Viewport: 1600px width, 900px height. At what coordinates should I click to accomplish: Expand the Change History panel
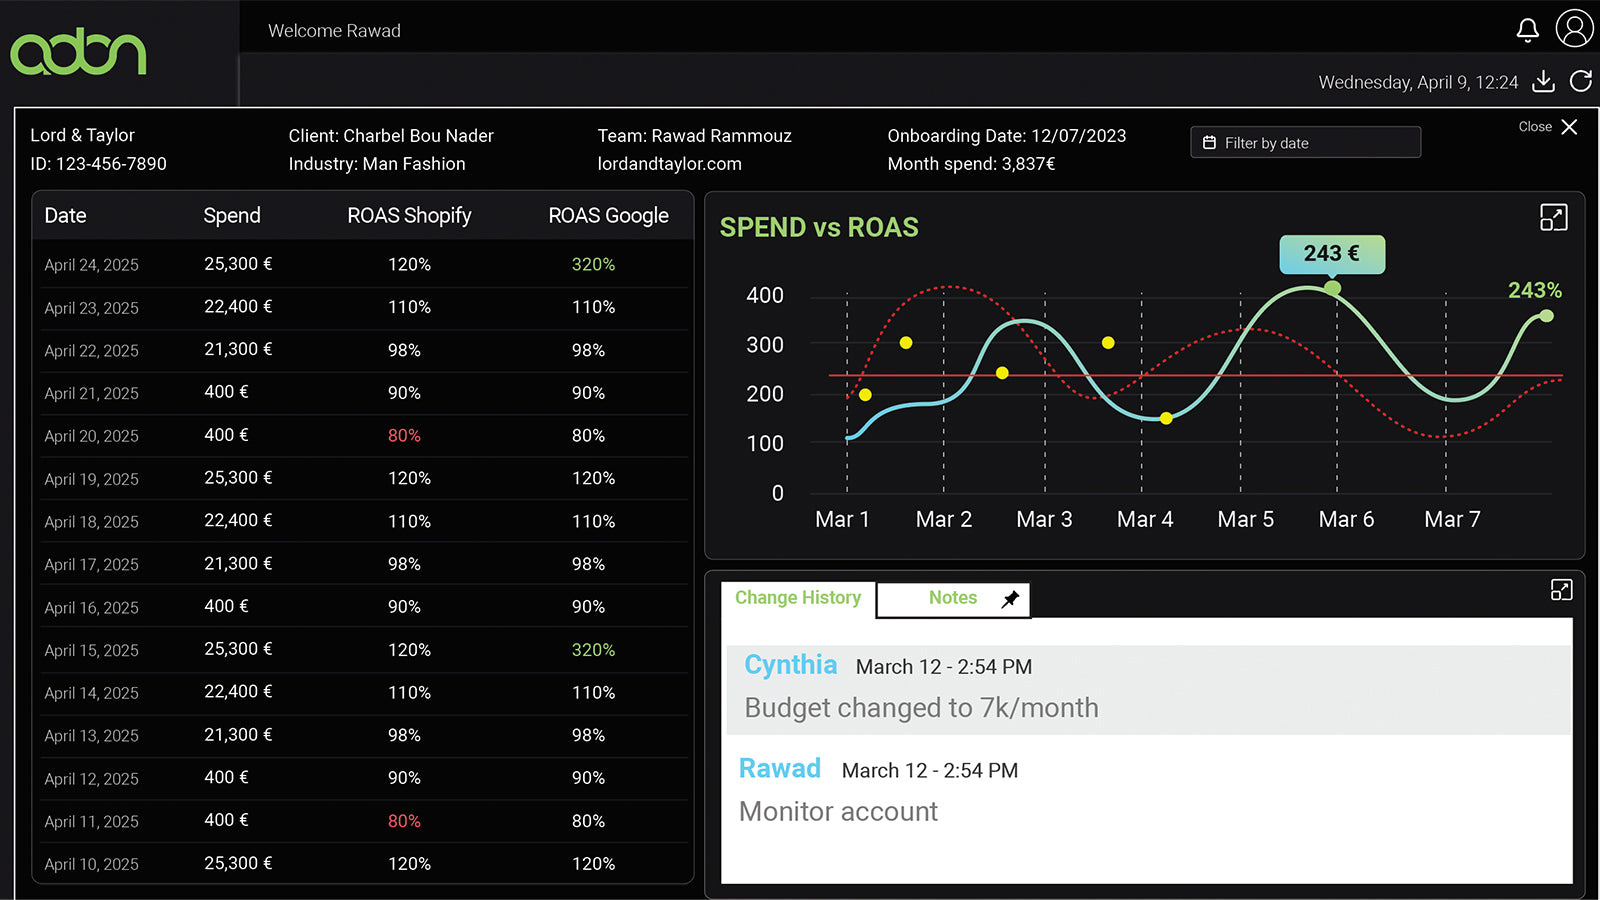(x=1561, y=590)
